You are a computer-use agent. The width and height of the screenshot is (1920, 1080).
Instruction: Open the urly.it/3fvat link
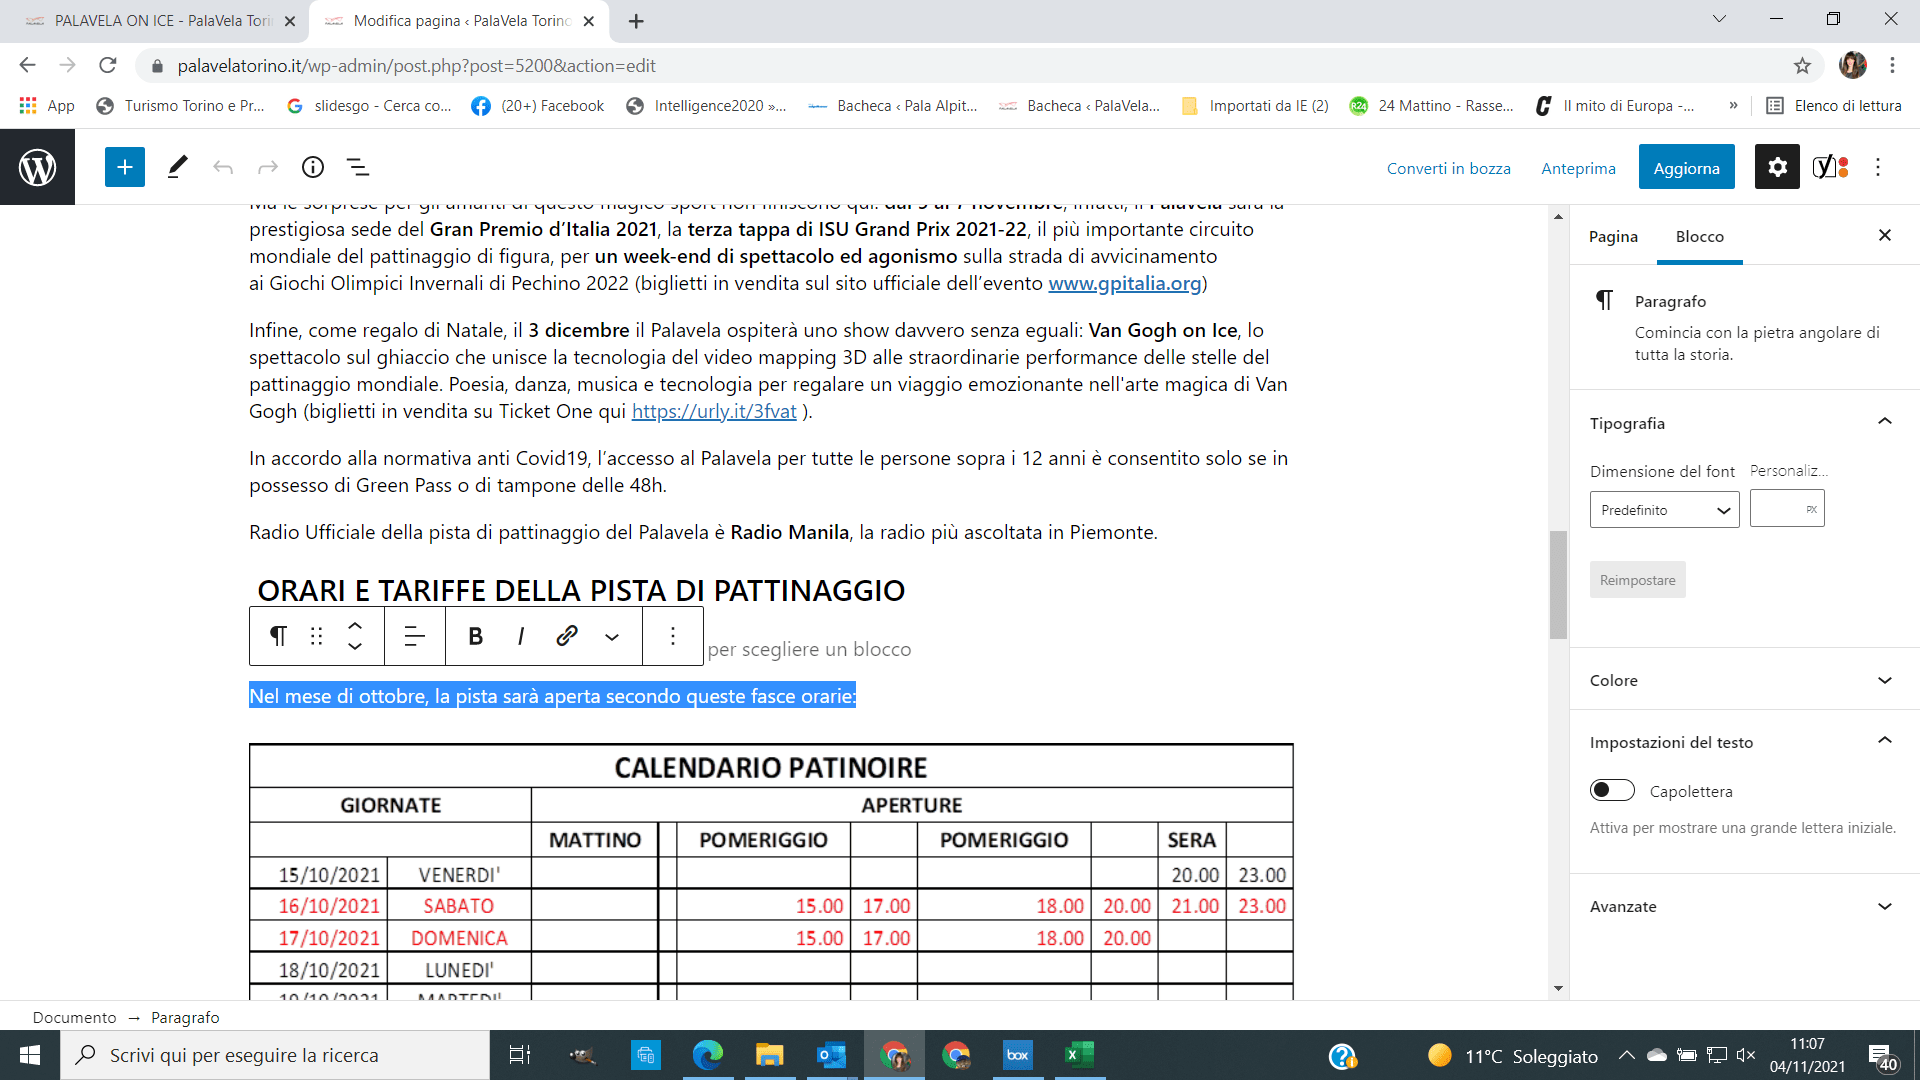(714, 411)
